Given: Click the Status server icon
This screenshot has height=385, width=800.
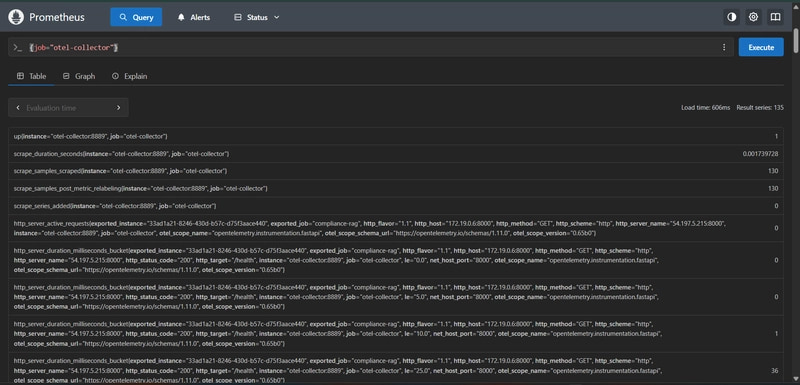Looking at the screenshot, I should (237, 17).
